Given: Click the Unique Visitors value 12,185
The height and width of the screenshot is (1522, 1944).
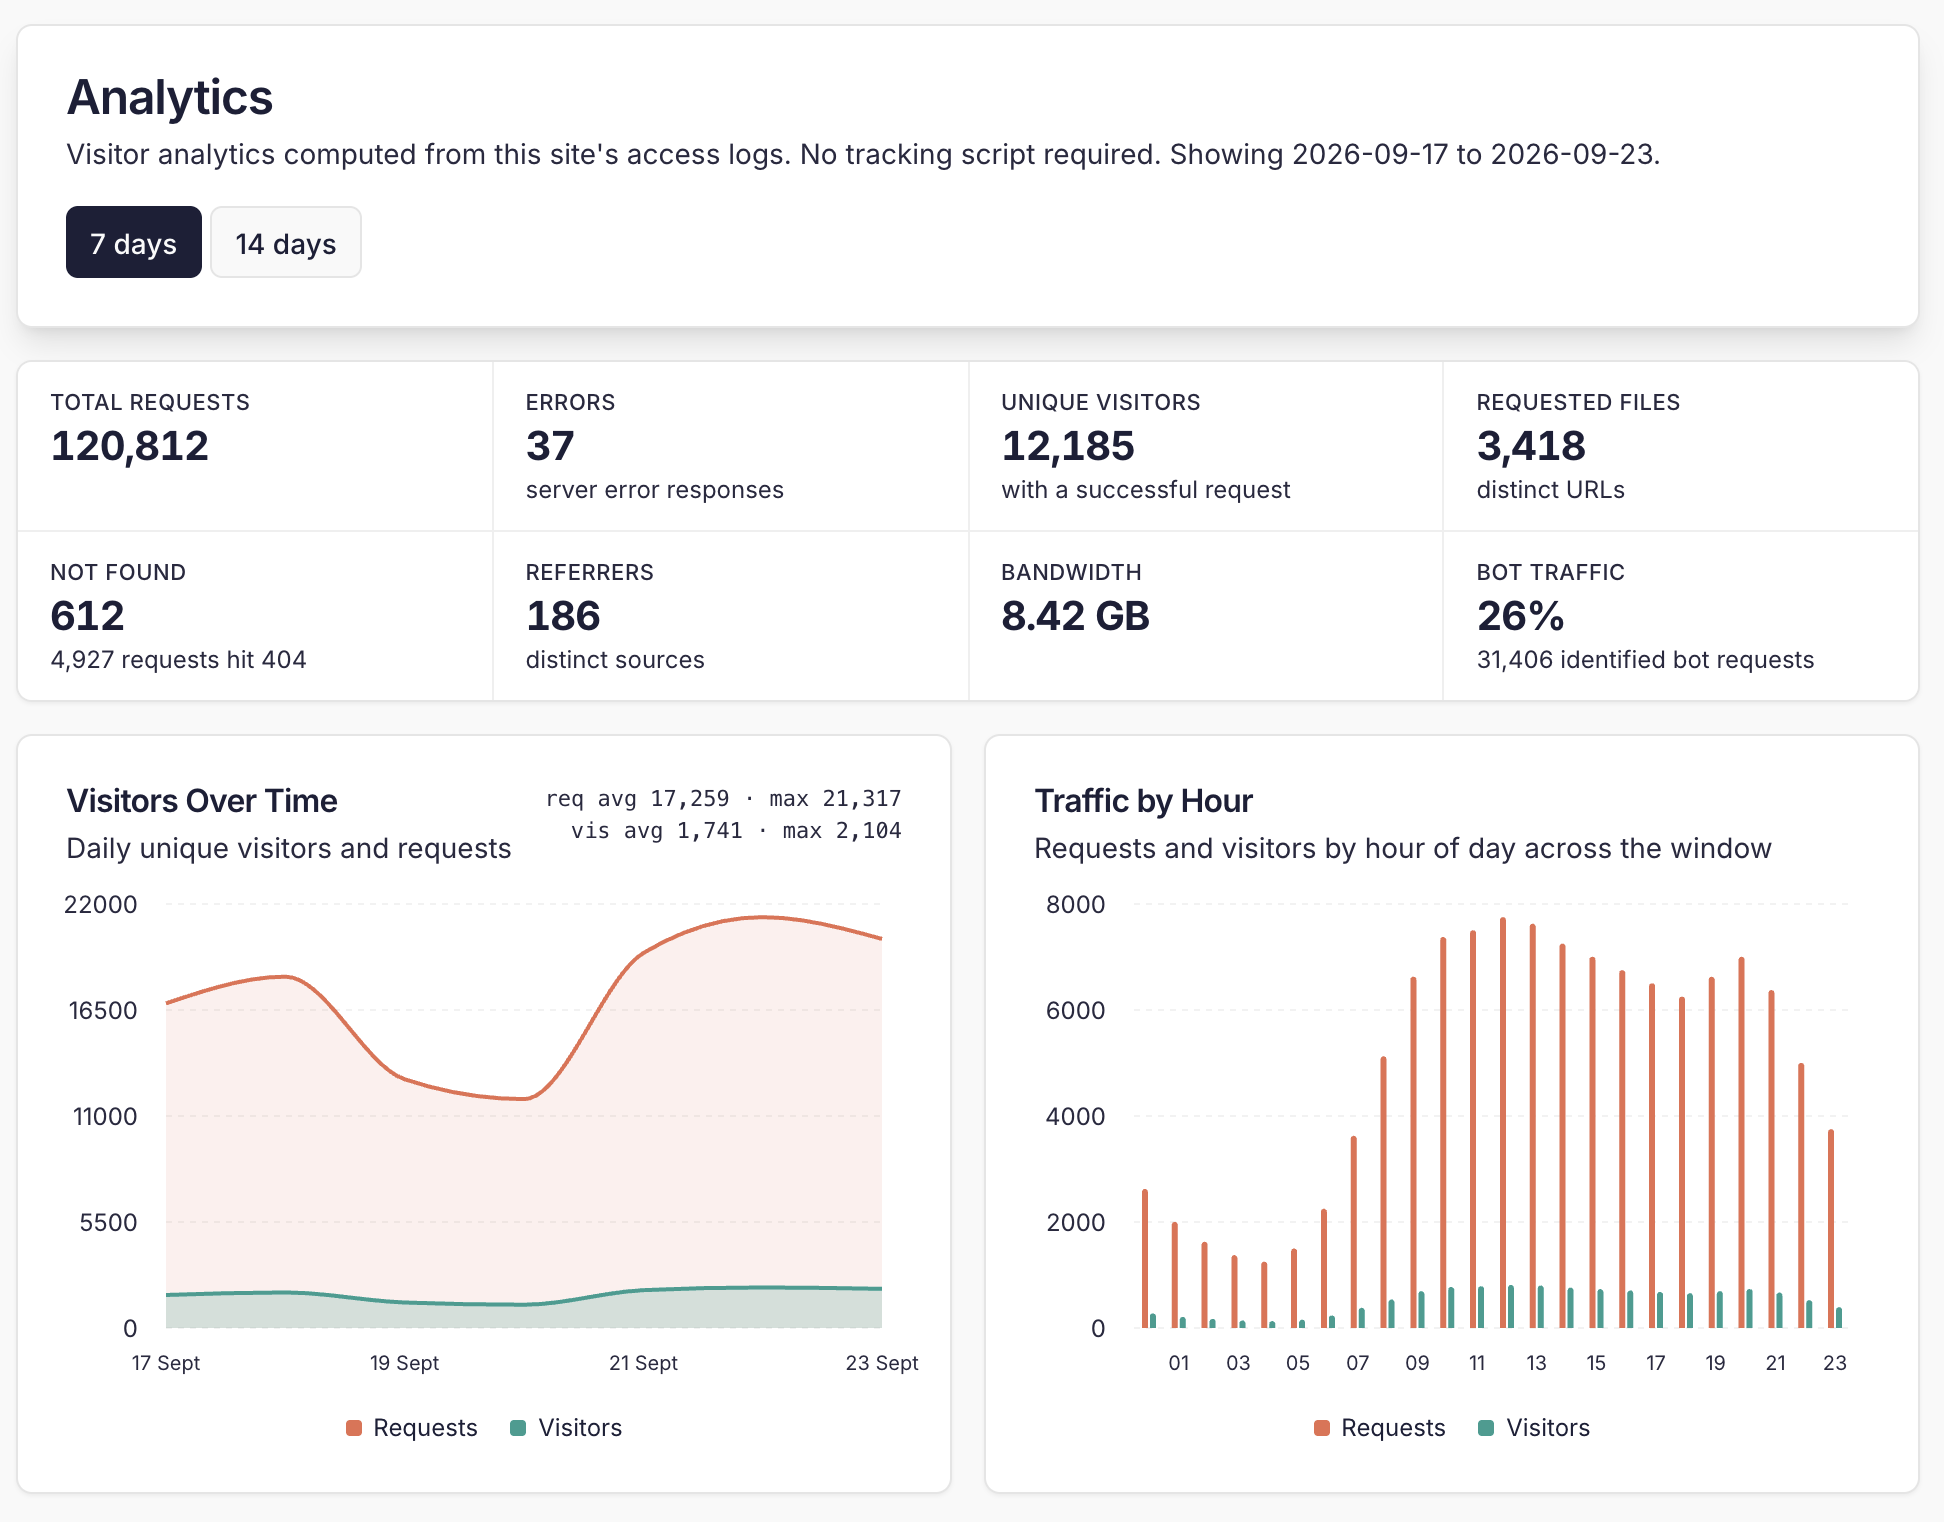Looking at the screenshot, I should point(1068,446).
